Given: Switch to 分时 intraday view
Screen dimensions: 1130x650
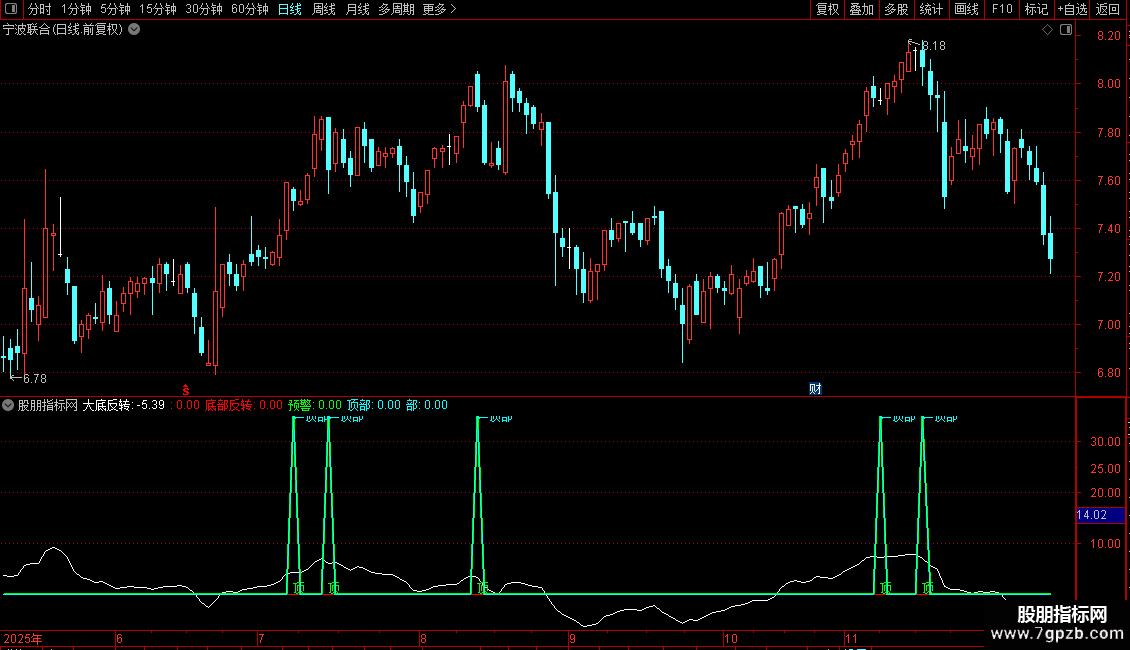Looking at the screenshot, I should (40, 9).
